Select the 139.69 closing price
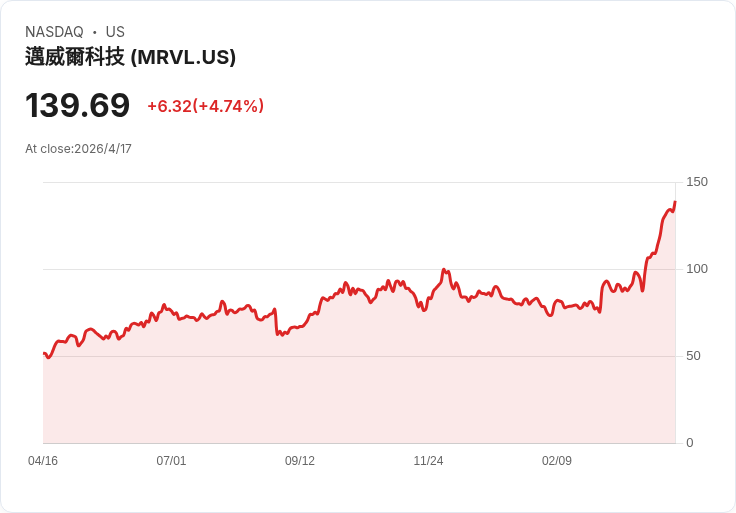 [77, 105]
